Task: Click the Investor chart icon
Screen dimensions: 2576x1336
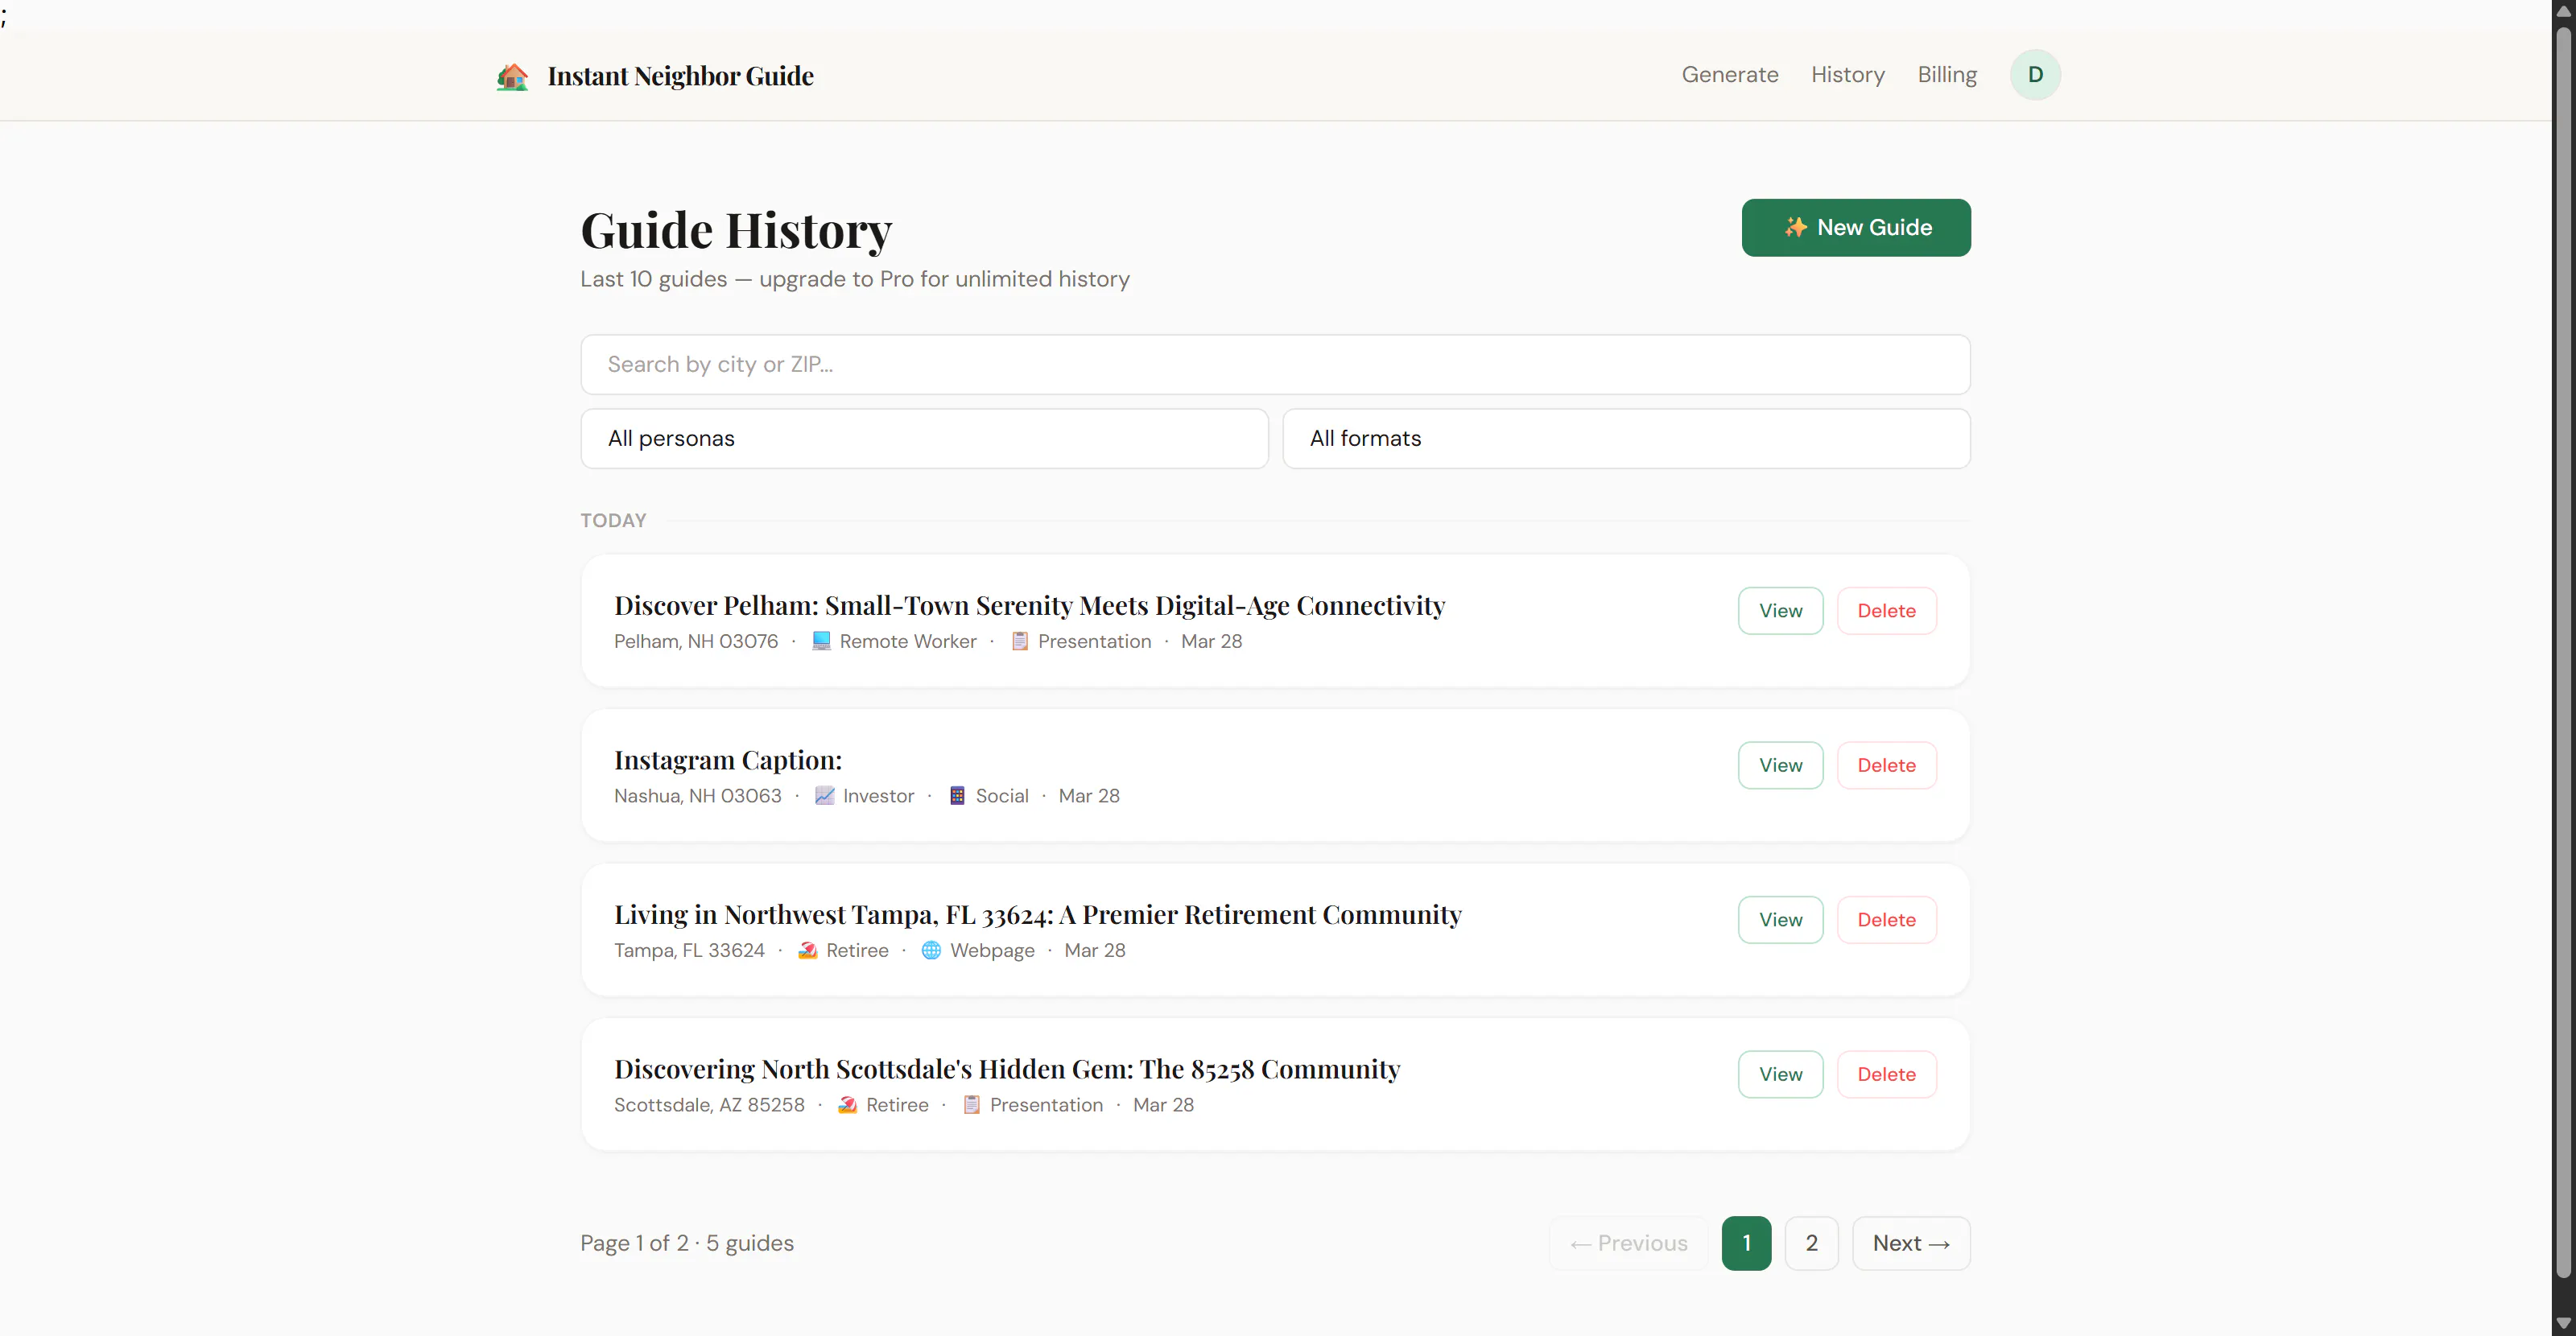Action: point(824,796)
